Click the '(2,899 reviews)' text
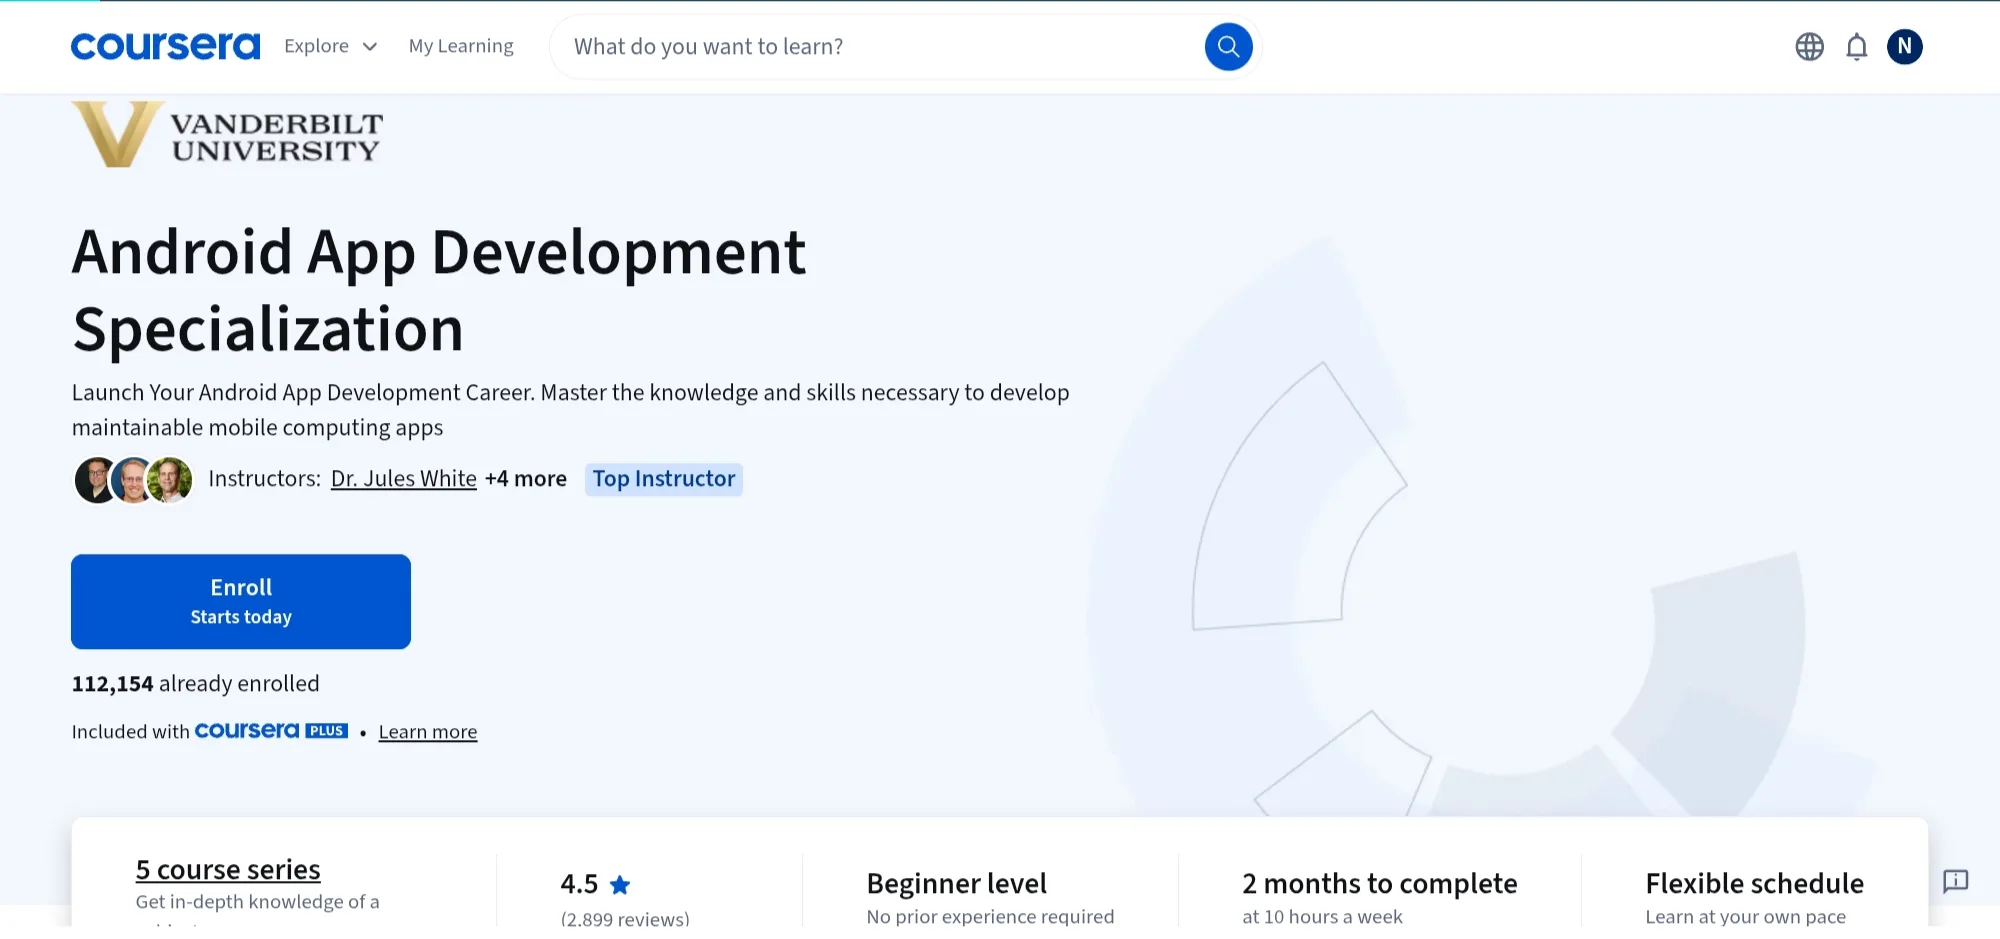Screen dimensions: 2000x939 625,919
